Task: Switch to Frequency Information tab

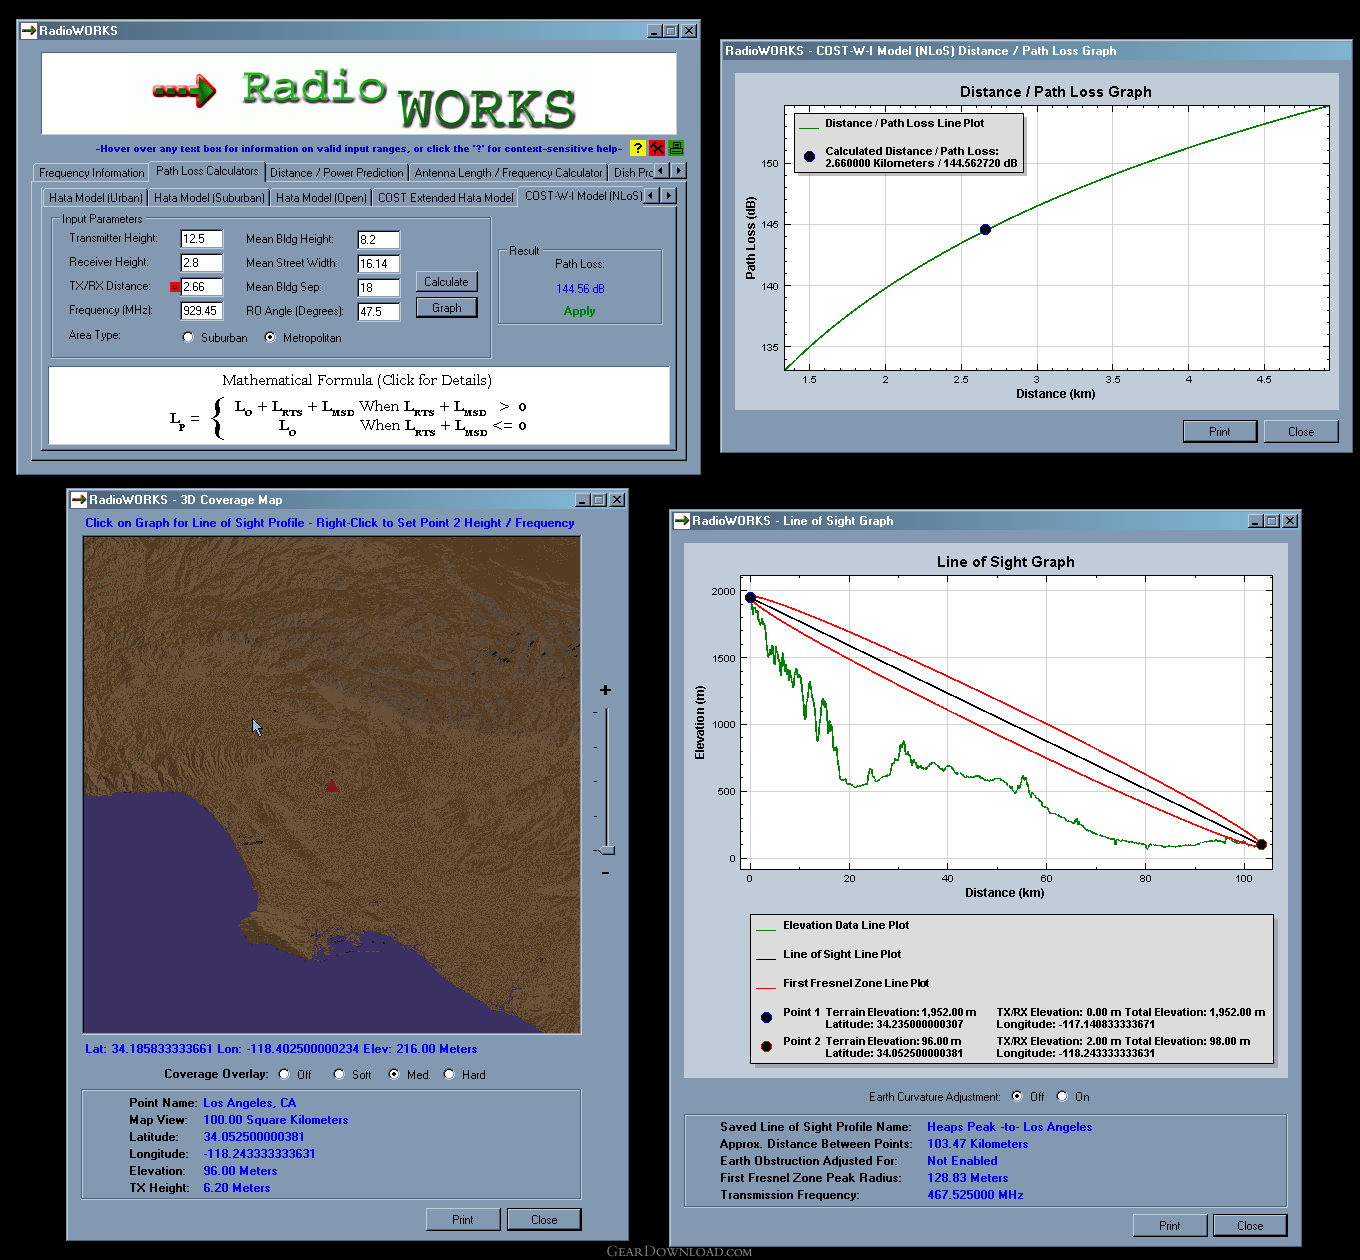Action: pos(91,173)
